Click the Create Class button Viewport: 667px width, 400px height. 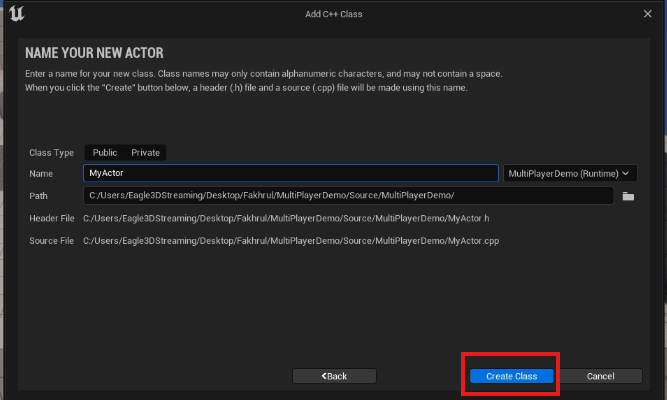(x=511, y=376)
